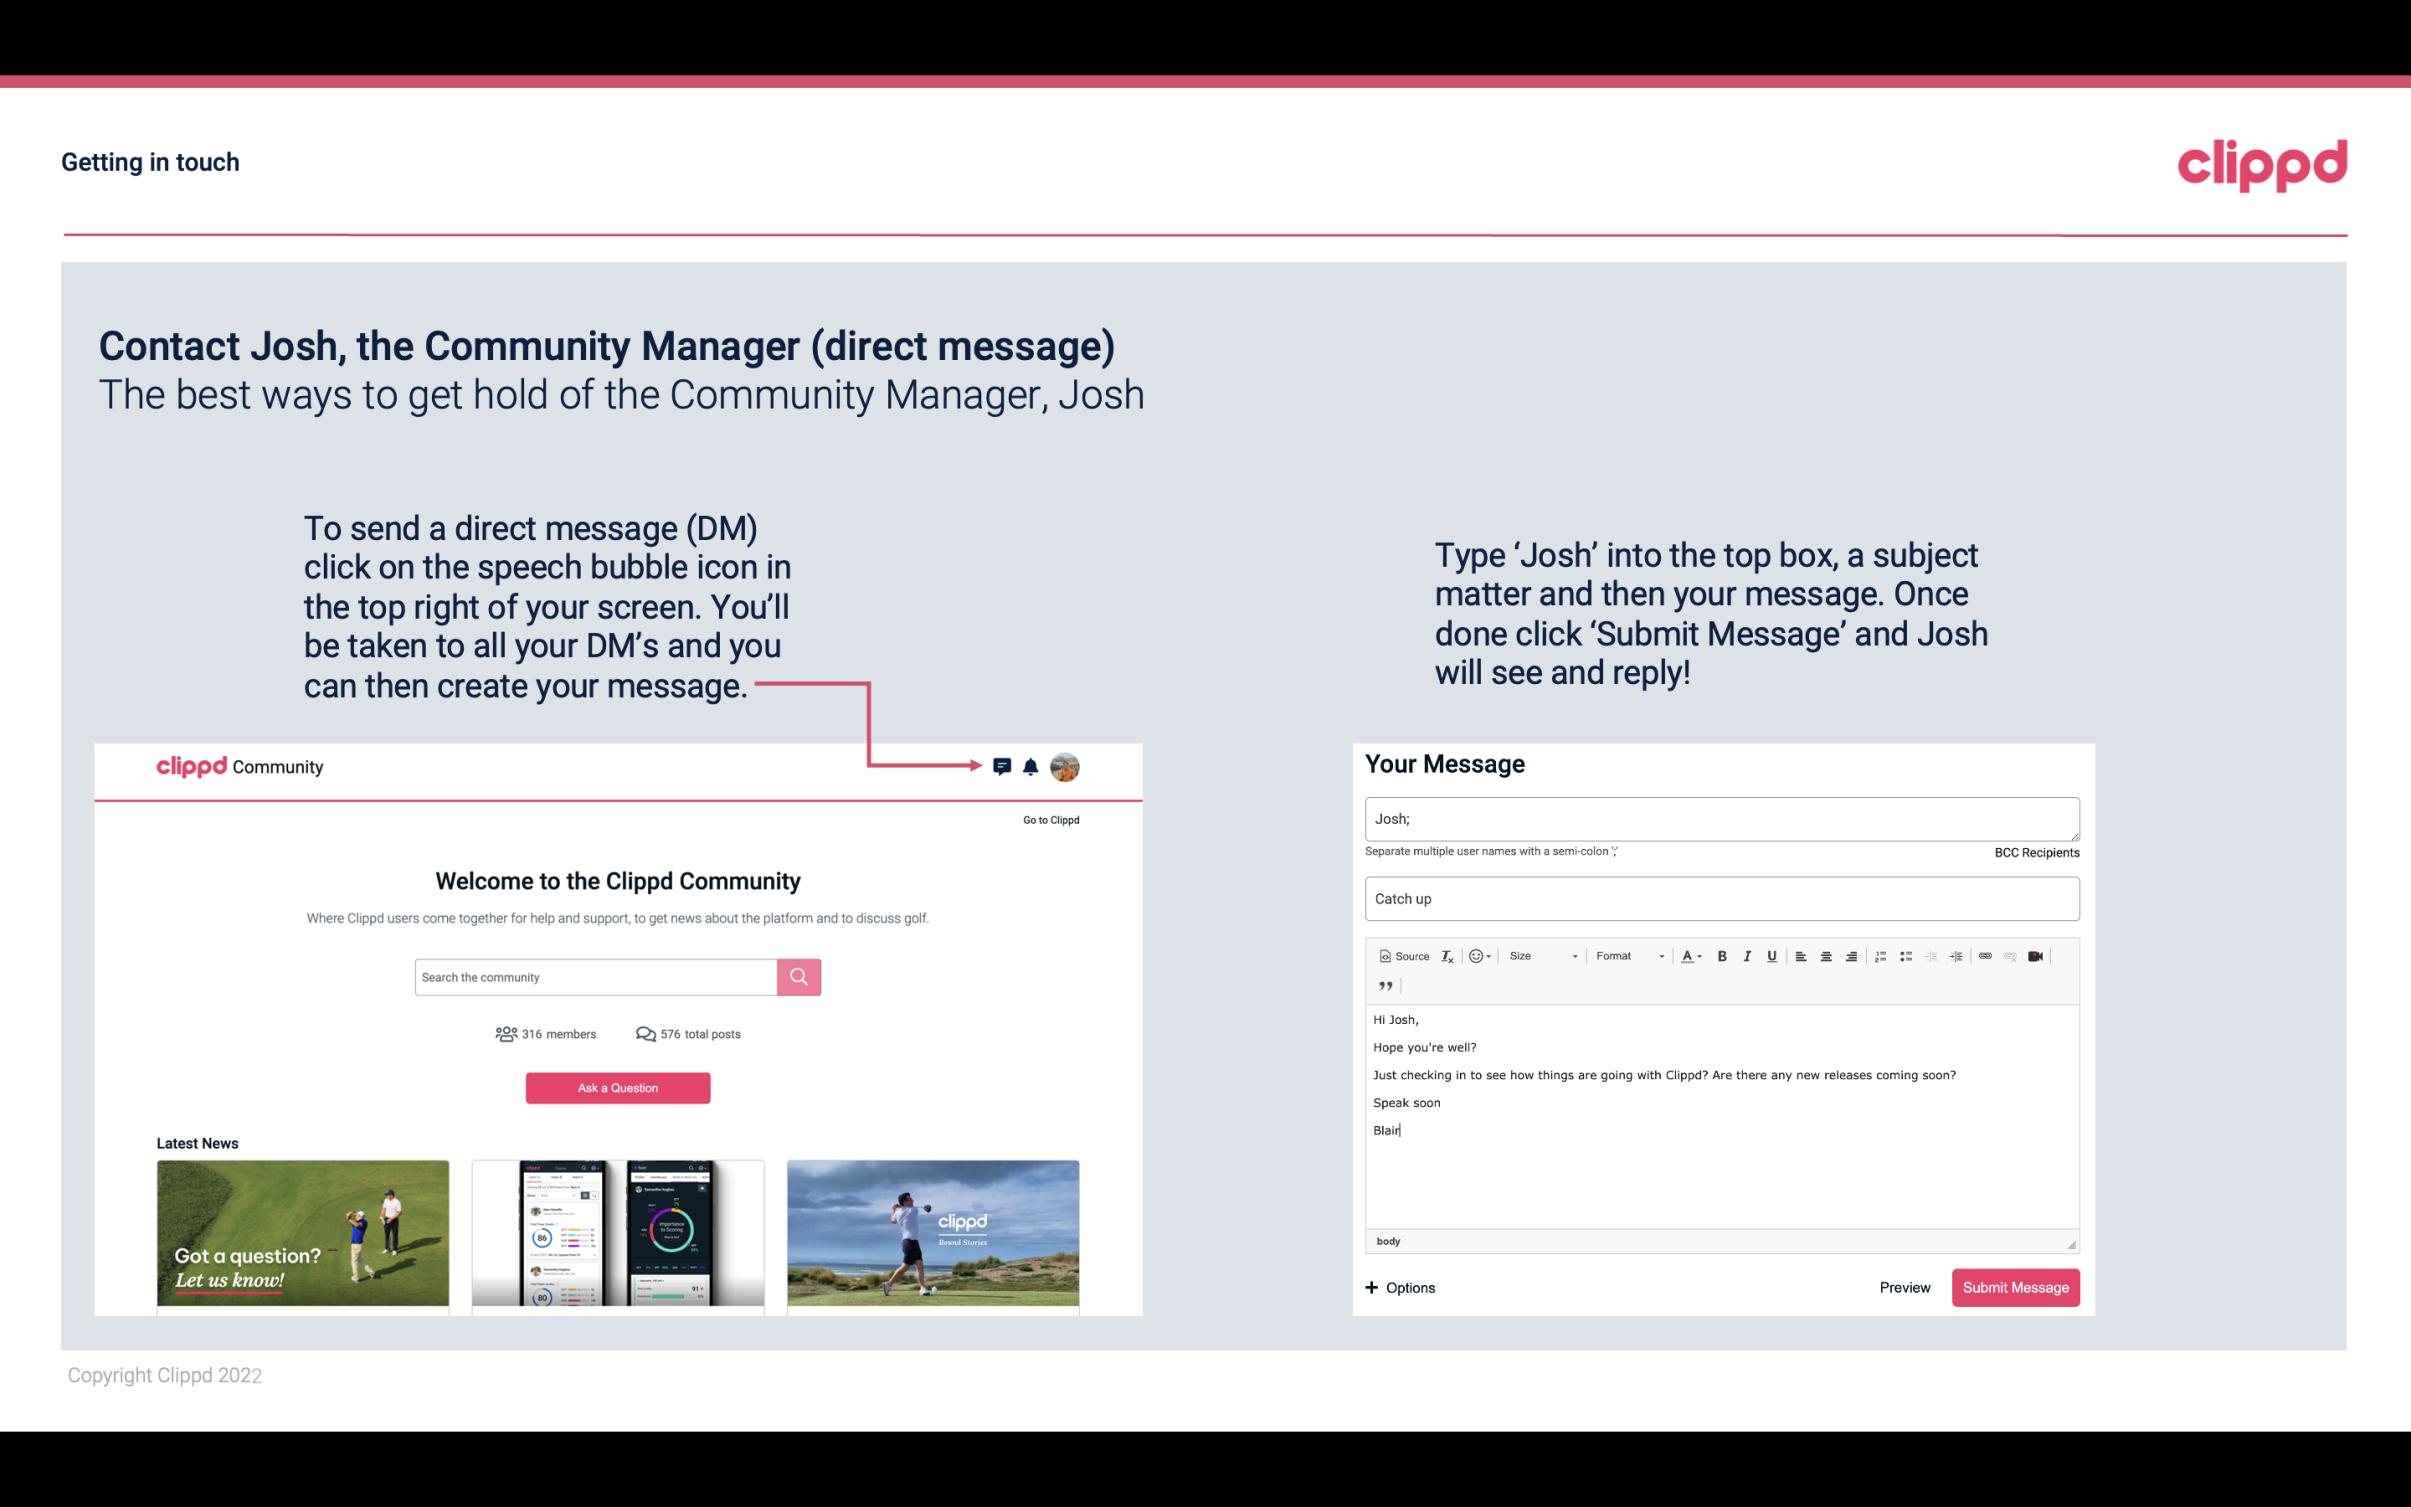Click the Ask a Question button

(618, 1085)
